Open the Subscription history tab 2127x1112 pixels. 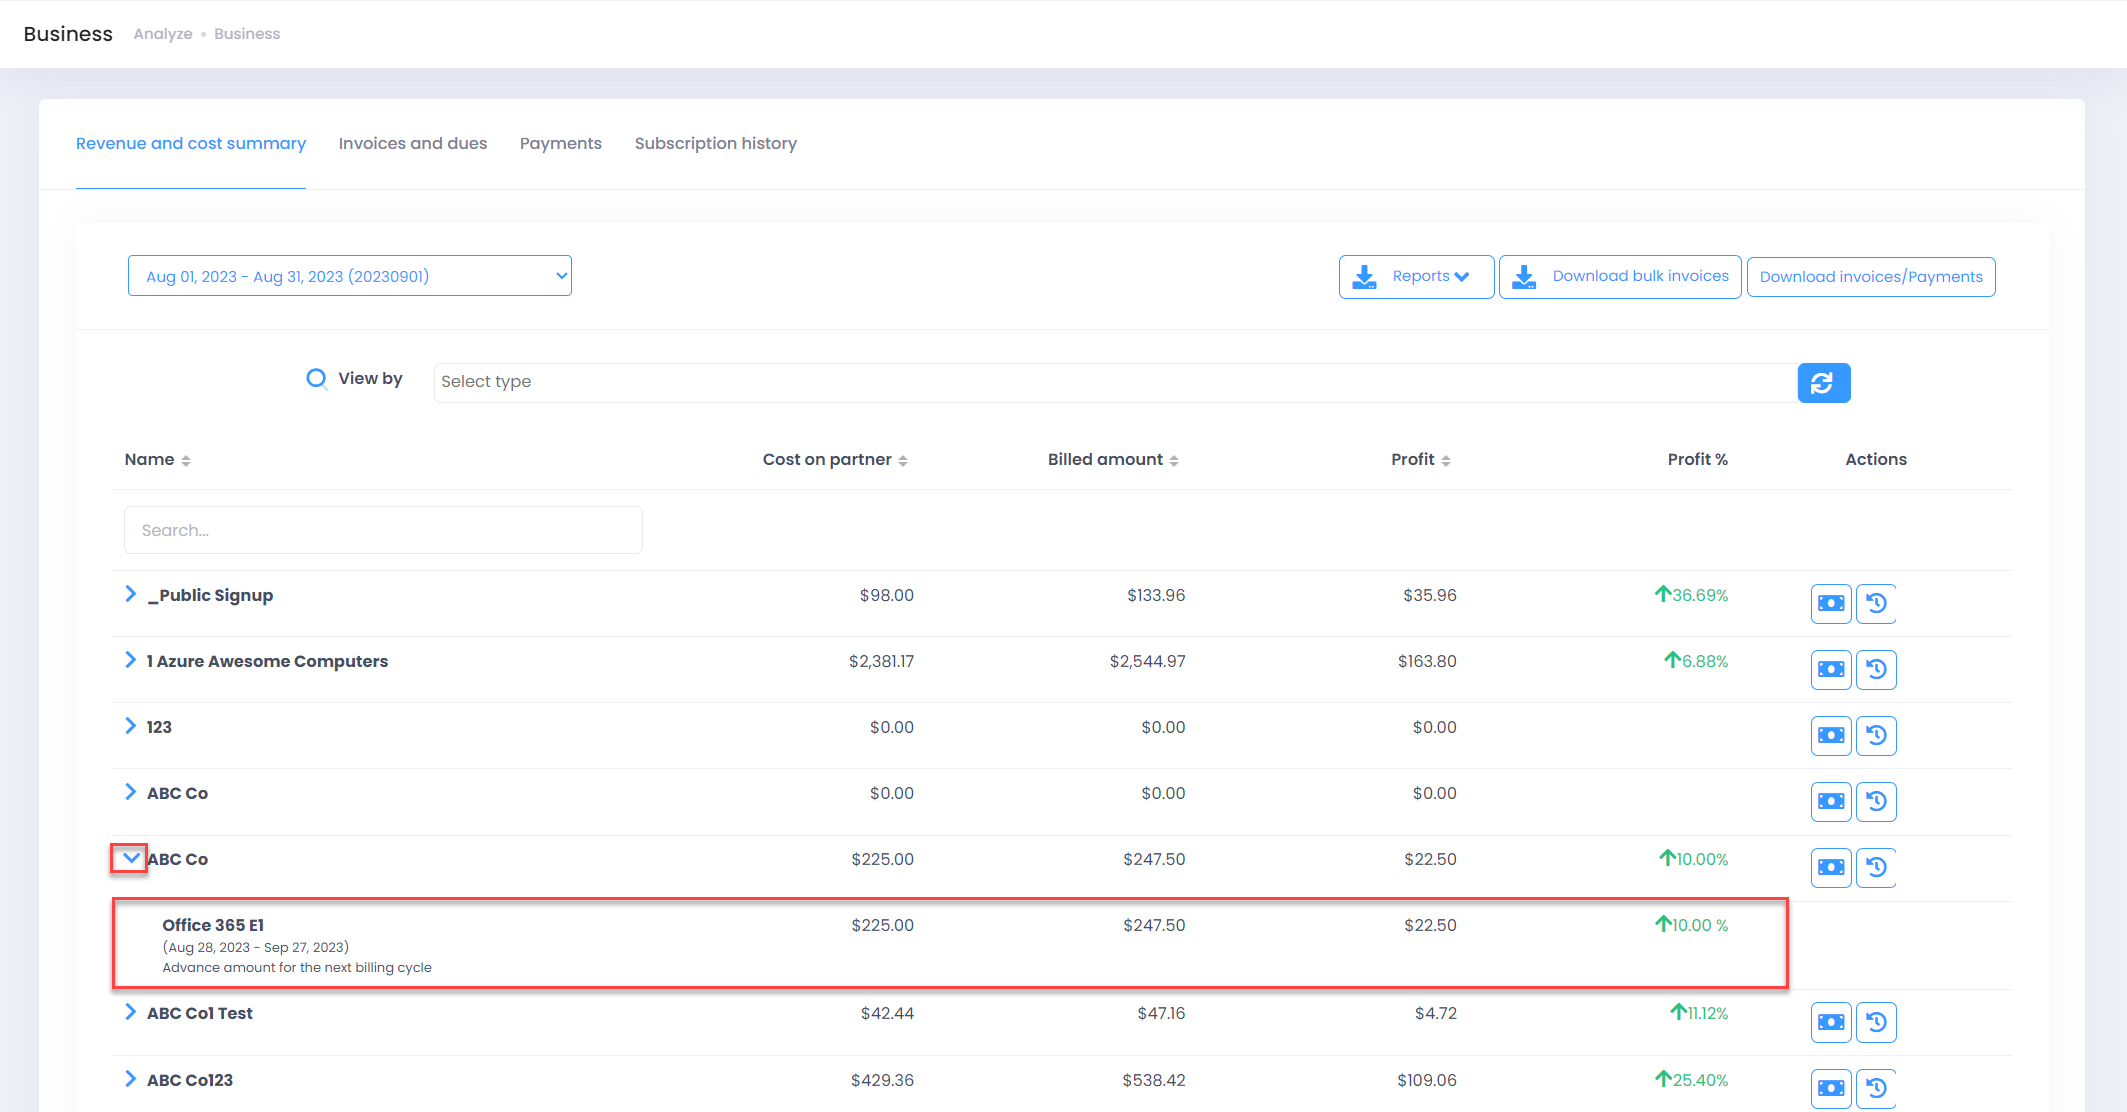coord(716,144)
